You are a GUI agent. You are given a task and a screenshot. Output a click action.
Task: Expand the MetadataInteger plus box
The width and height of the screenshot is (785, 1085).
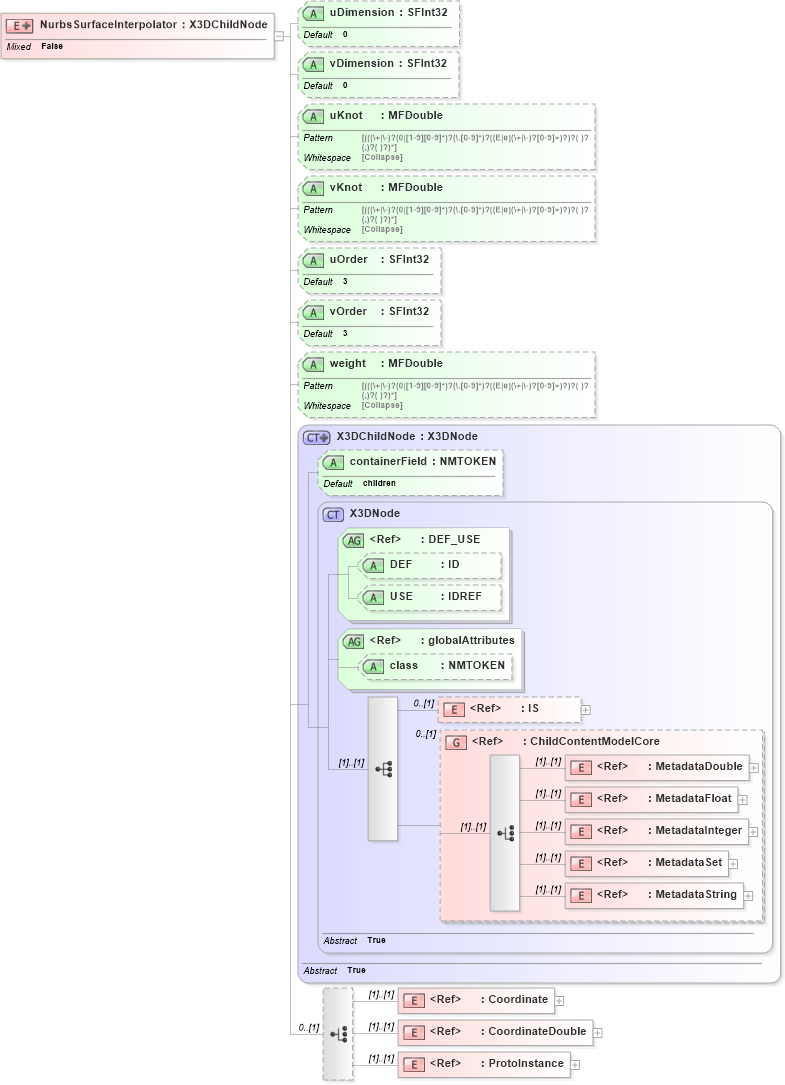[x=753, y=832]
